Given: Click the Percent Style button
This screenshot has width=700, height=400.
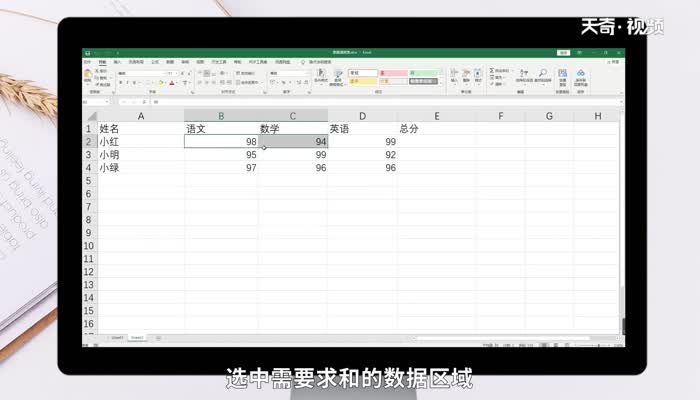Looking at the screenshot, I should [283, 83].
